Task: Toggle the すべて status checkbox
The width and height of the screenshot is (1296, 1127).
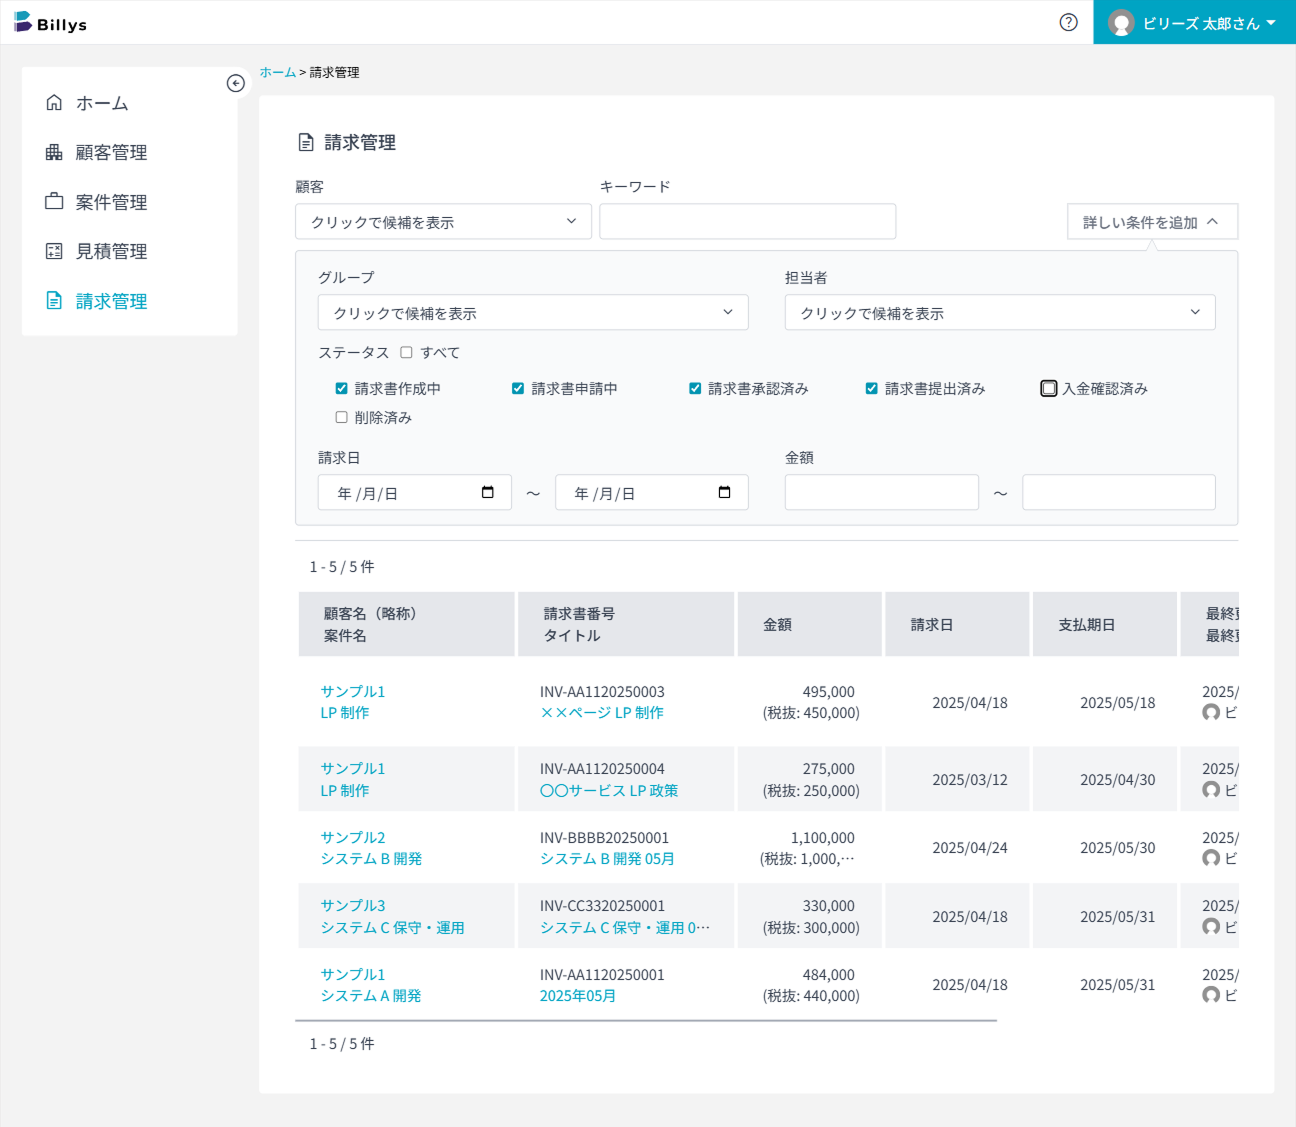Action: coord(406,352)
